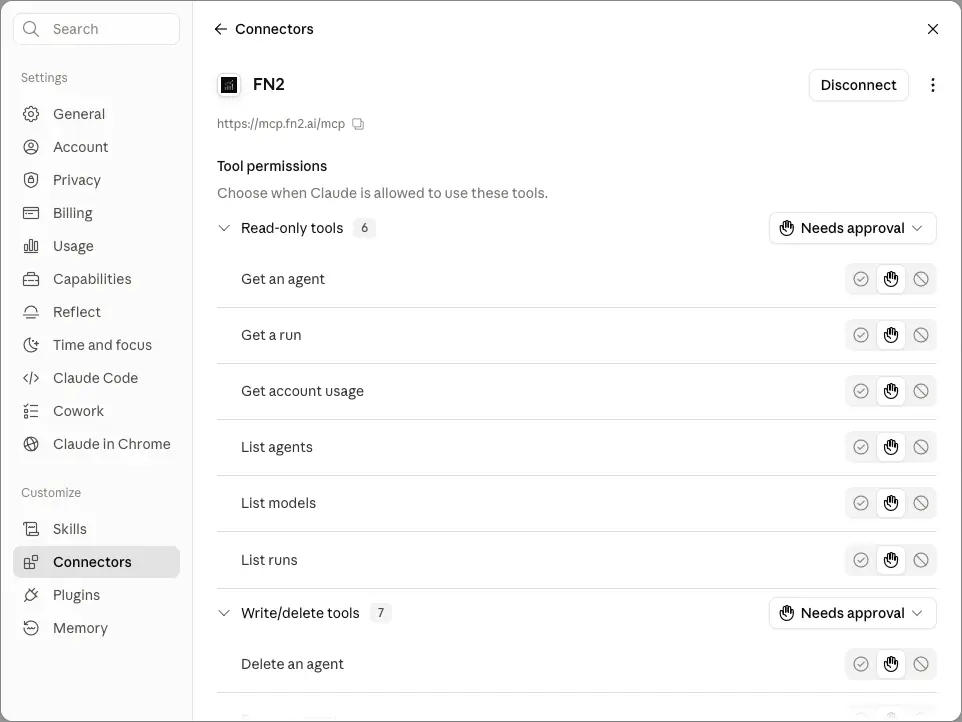Set Get an agent to needs approval
Screen dimensions: 962x722
point(891,279)
